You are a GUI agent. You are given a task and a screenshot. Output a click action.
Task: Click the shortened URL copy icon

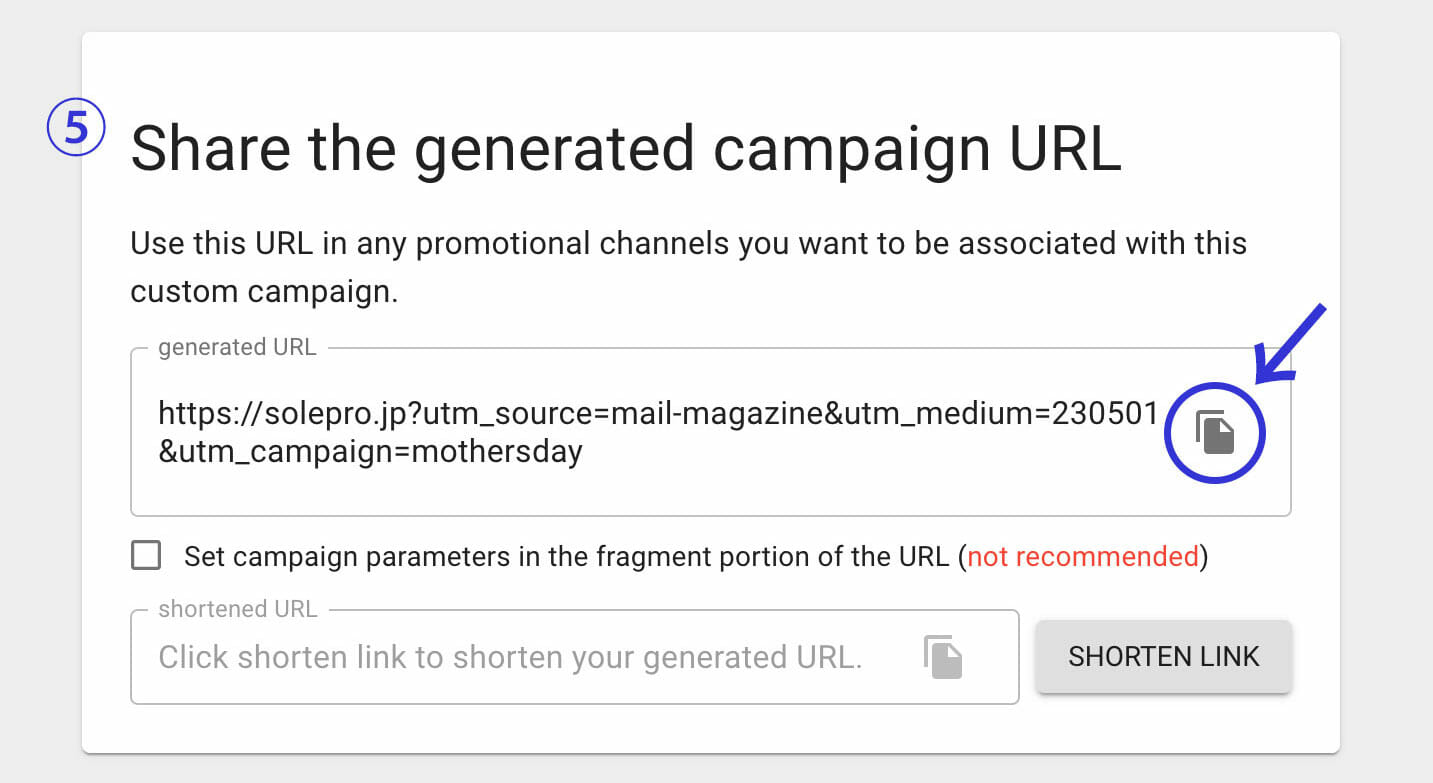(x=942, y=657)
